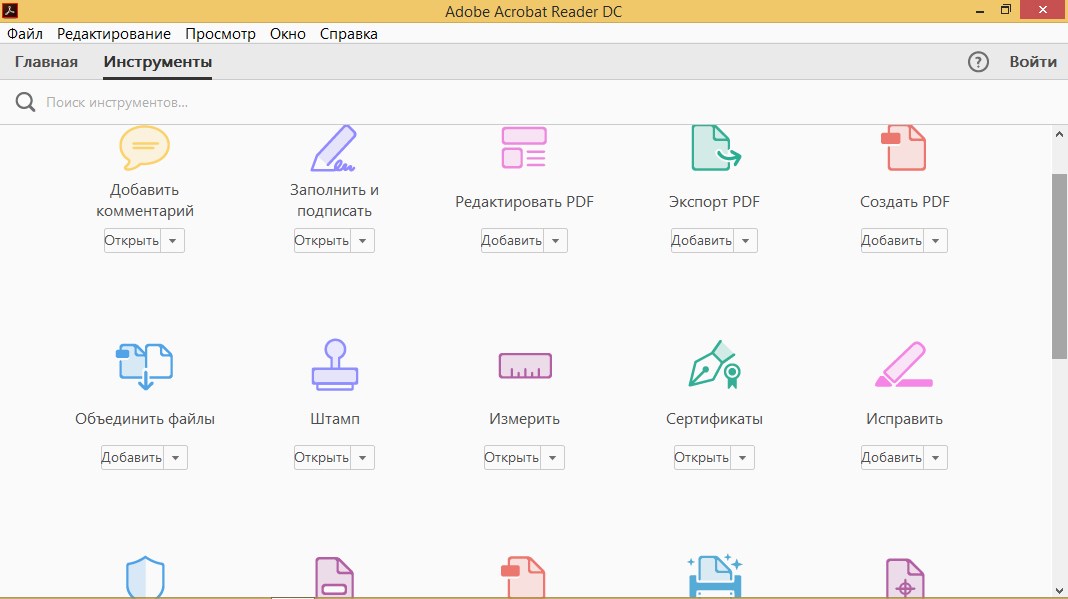Switch to the Главная tab
The height and width of the screenshot is (599, 1068).
point(46,62)
